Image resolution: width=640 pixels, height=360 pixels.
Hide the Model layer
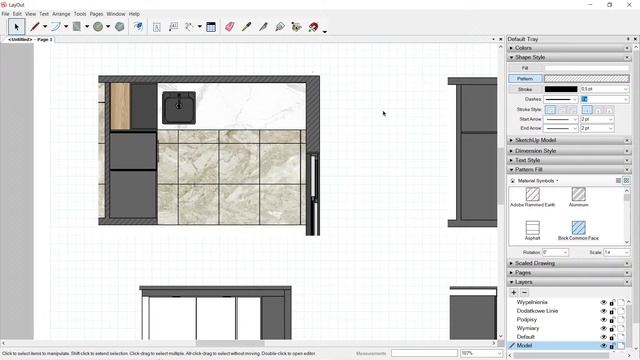pos(603,346)
